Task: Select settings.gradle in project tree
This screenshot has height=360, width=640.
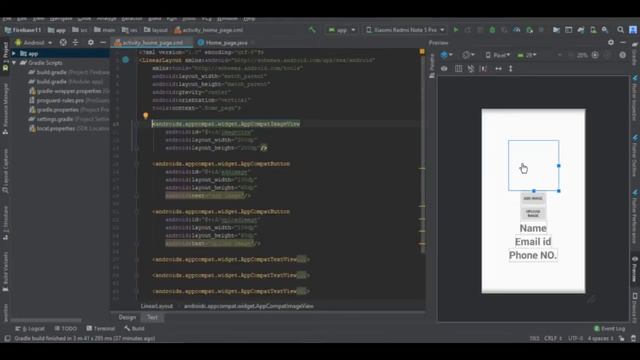Action: [69, 119]
